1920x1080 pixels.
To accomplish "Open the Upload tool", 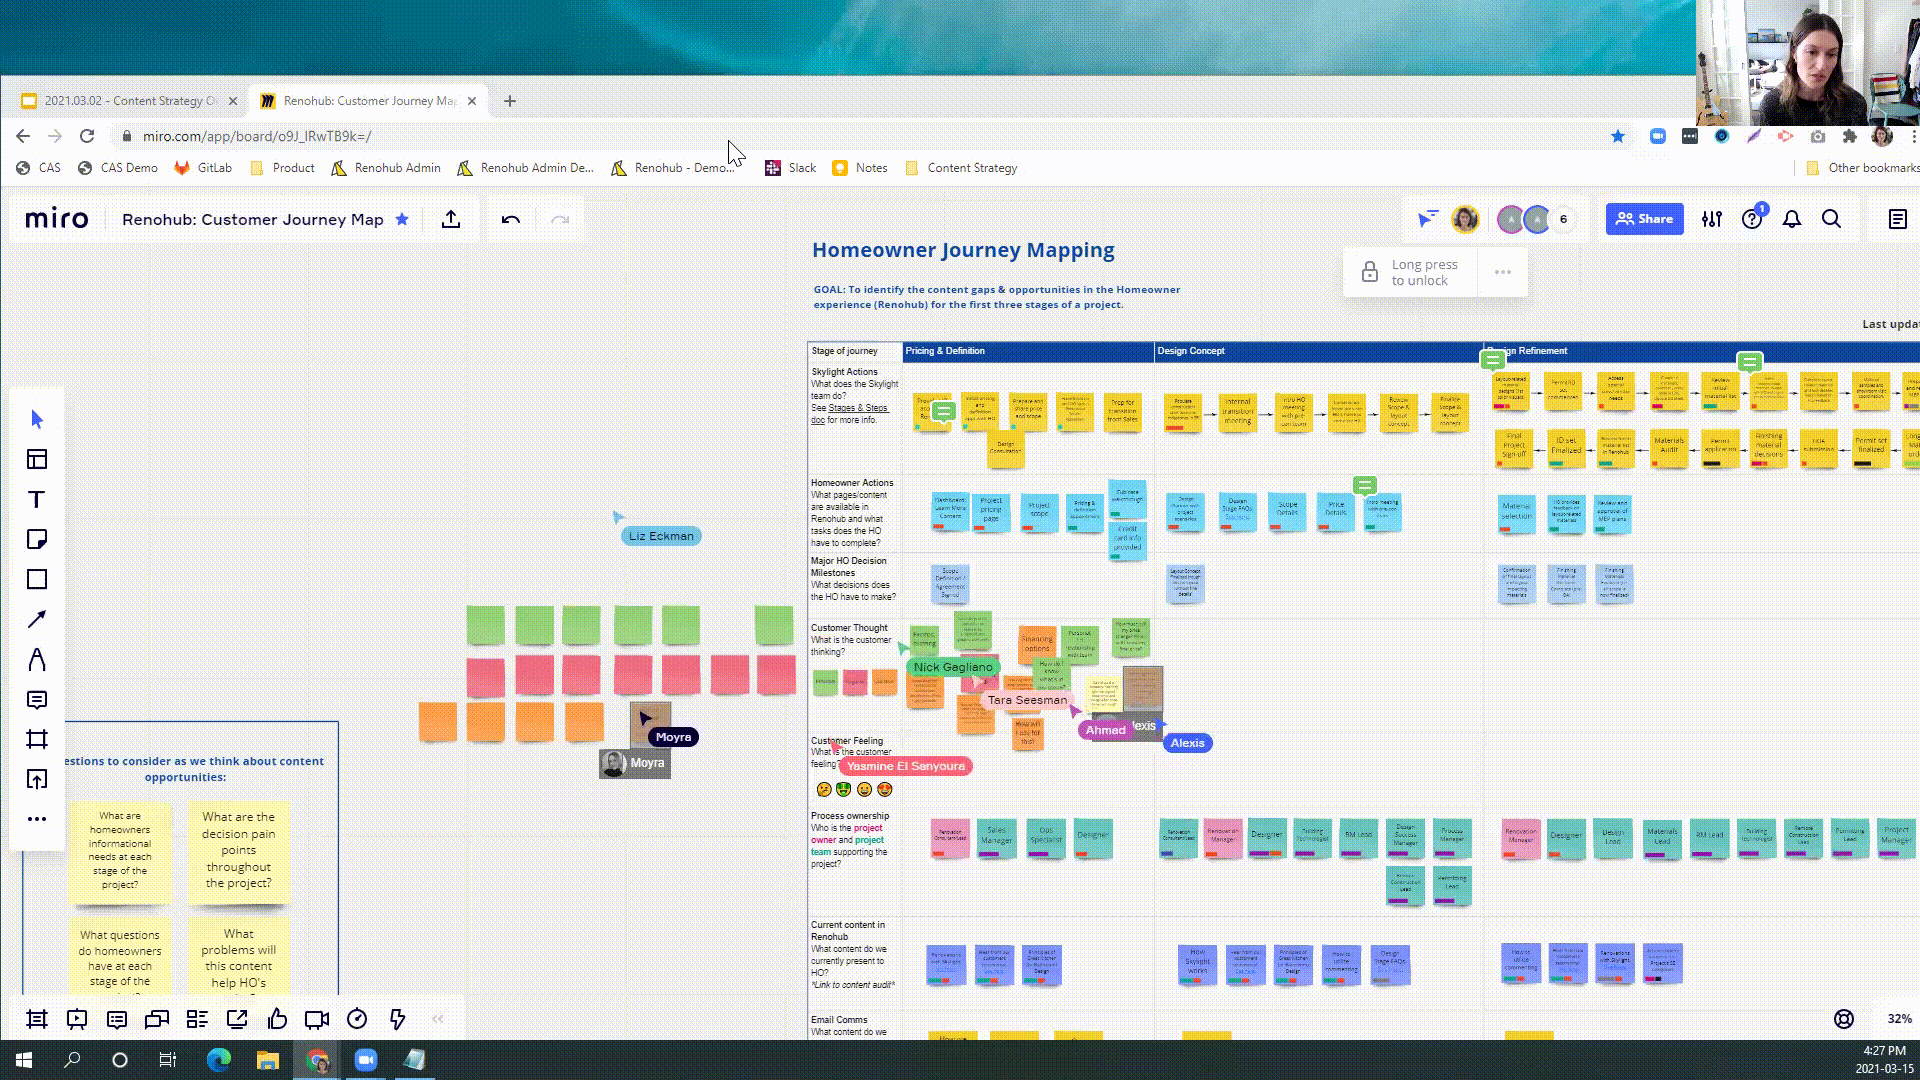I will (37, 779).
